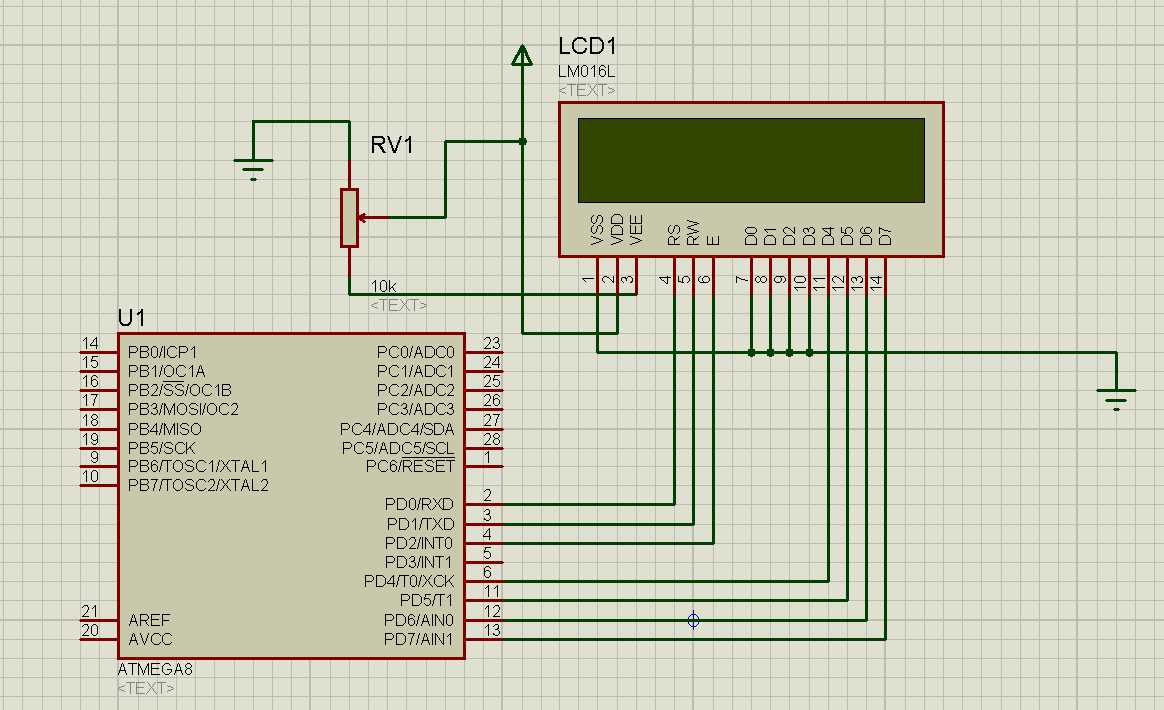Click the red wiper arrow on RV1

click(x=372, y=218)
